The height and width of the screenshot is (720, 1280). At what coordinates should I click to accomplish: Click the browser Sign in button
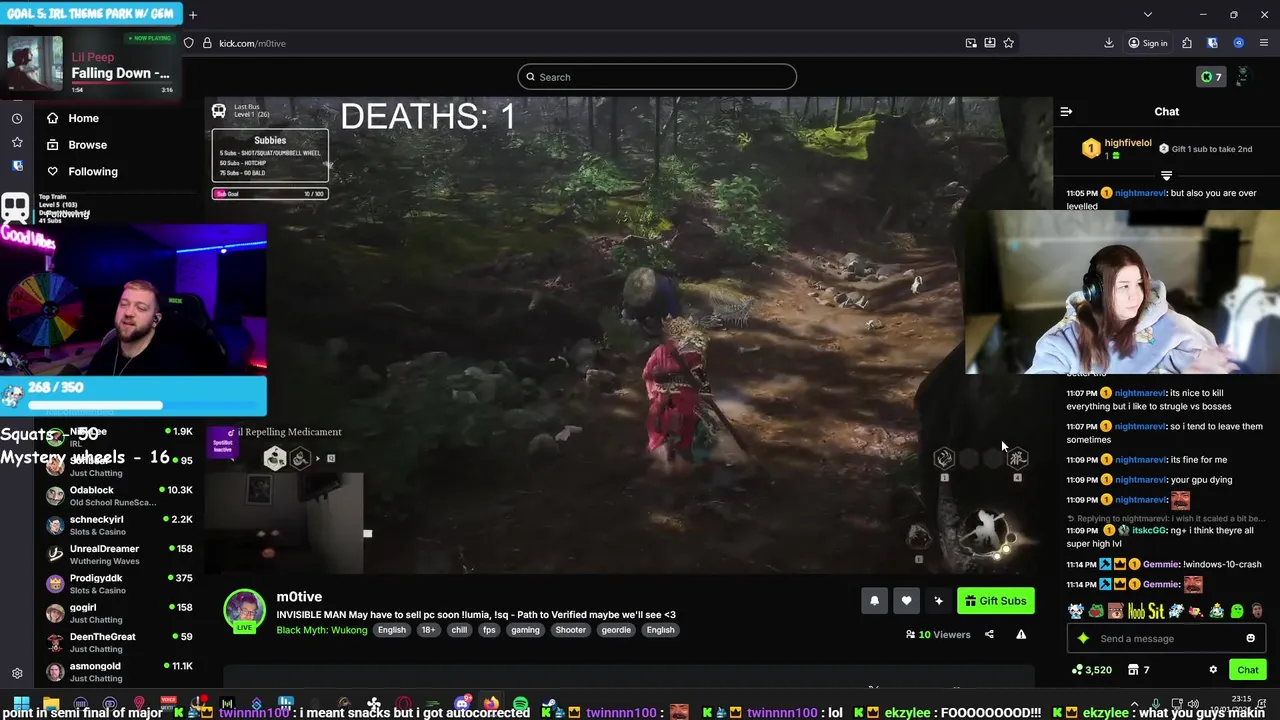1148,43
